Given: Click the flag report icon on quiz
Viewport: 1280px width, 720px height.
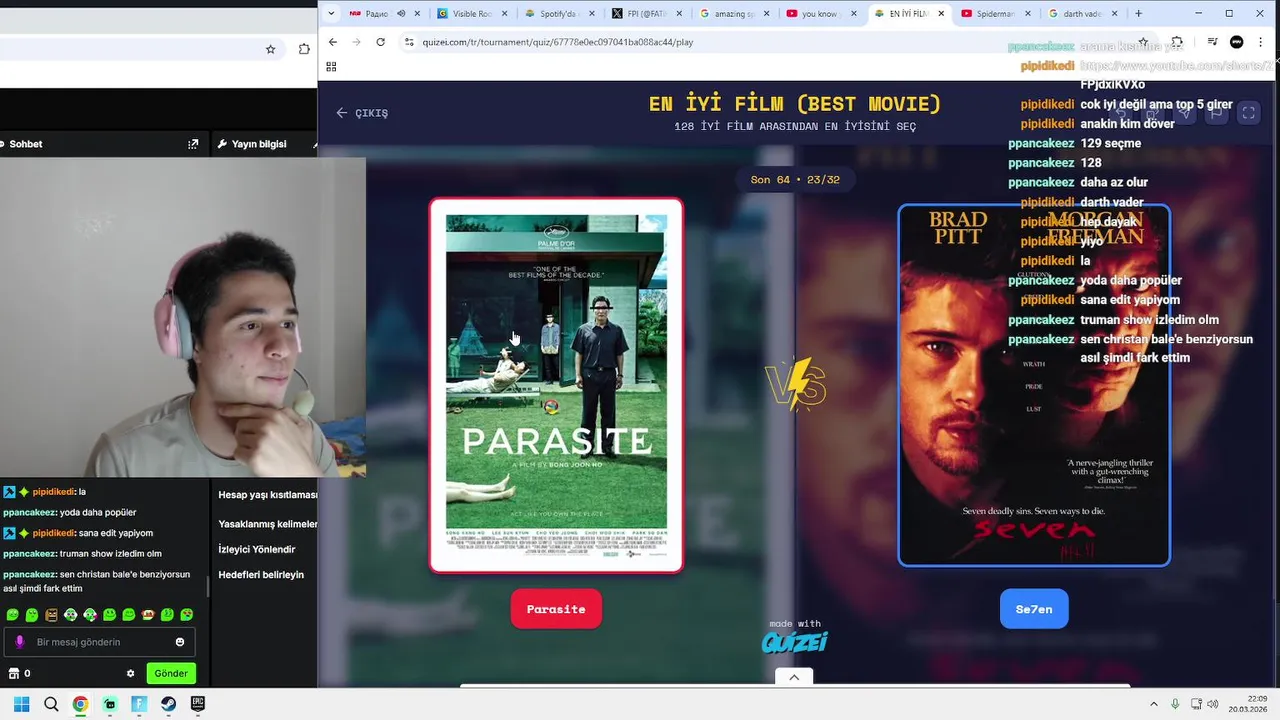Looking at the screenshot, I should coord(1216,113).
